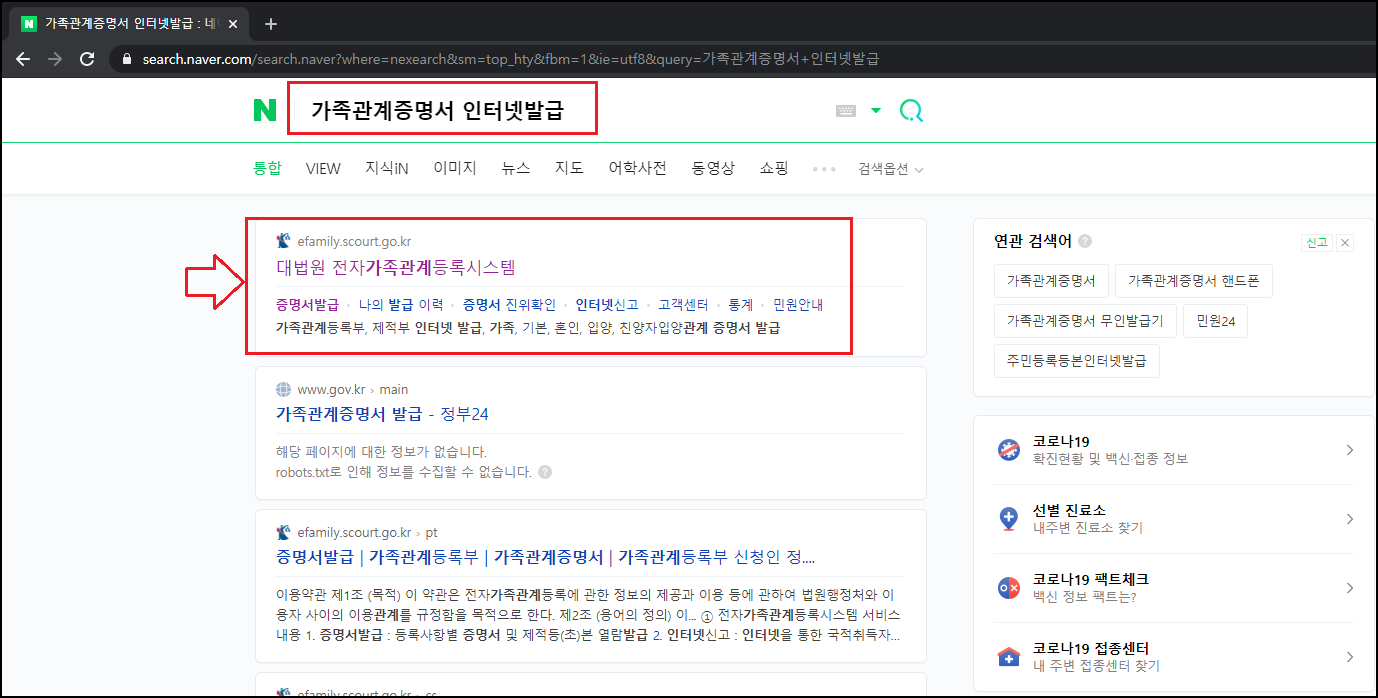
Task: Select related keyword 주민등록등본인터넷발급
Action: 1077,361
